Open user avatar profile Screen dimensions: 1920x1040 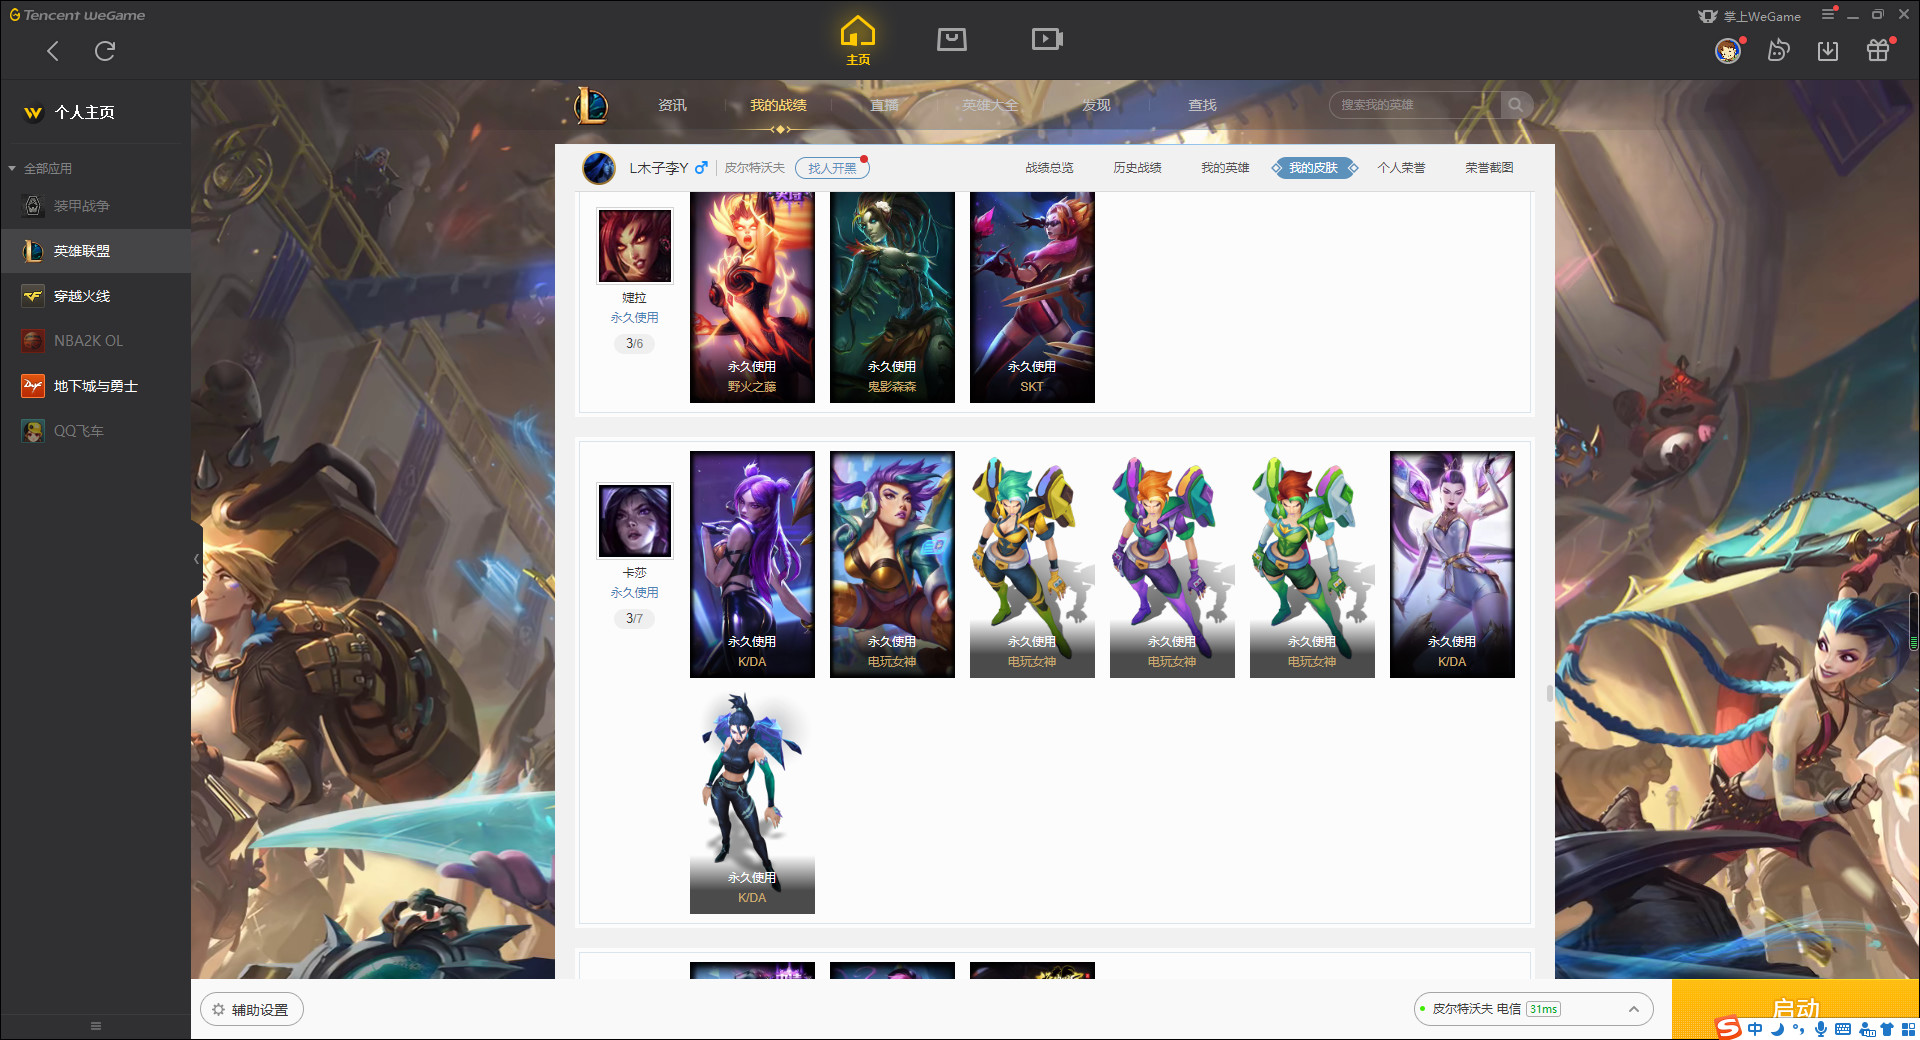click(1728, 50)
